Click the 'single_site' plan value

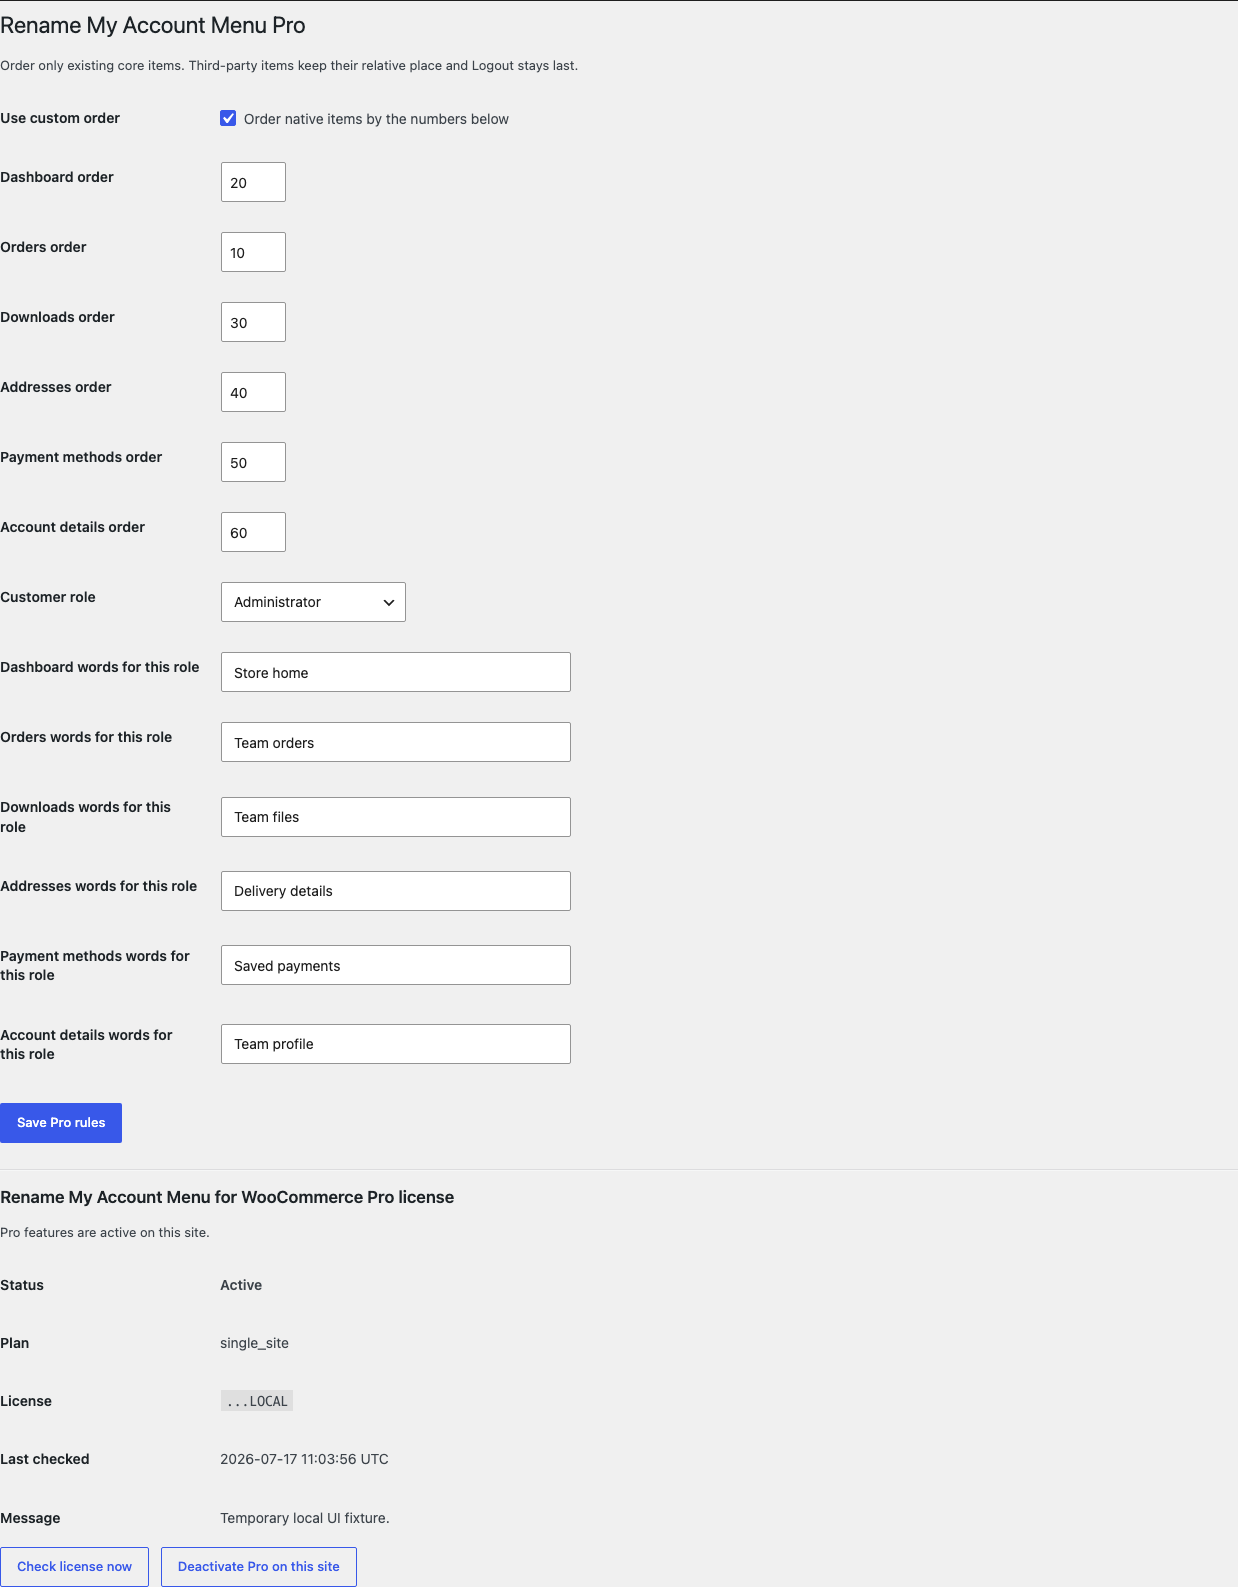254,1343
